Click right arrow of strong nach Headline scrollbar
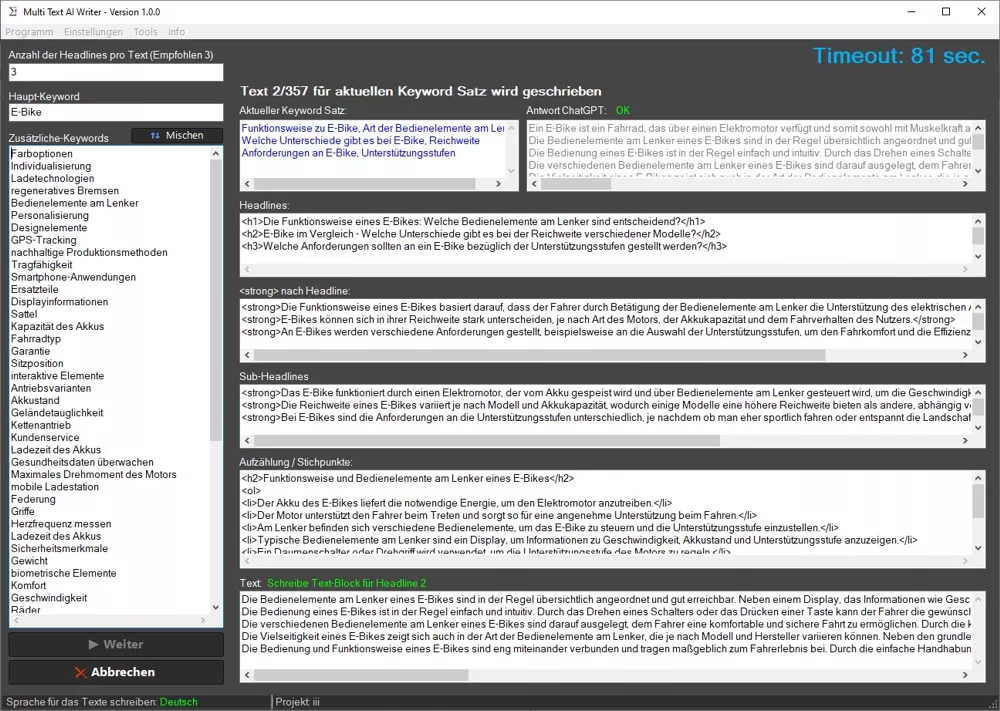The width and height of the screenshot is (1000, 711). pyautogui.click(x=965, y=355)
